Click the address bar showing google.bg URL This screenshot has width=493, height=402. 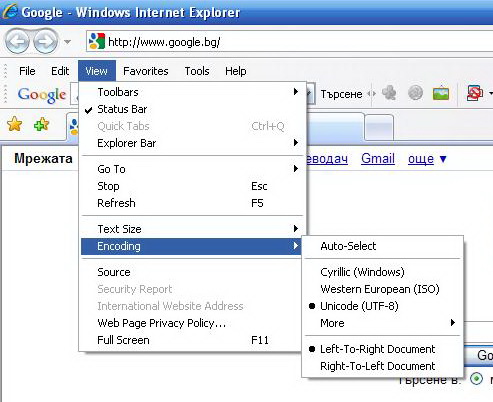289,42
